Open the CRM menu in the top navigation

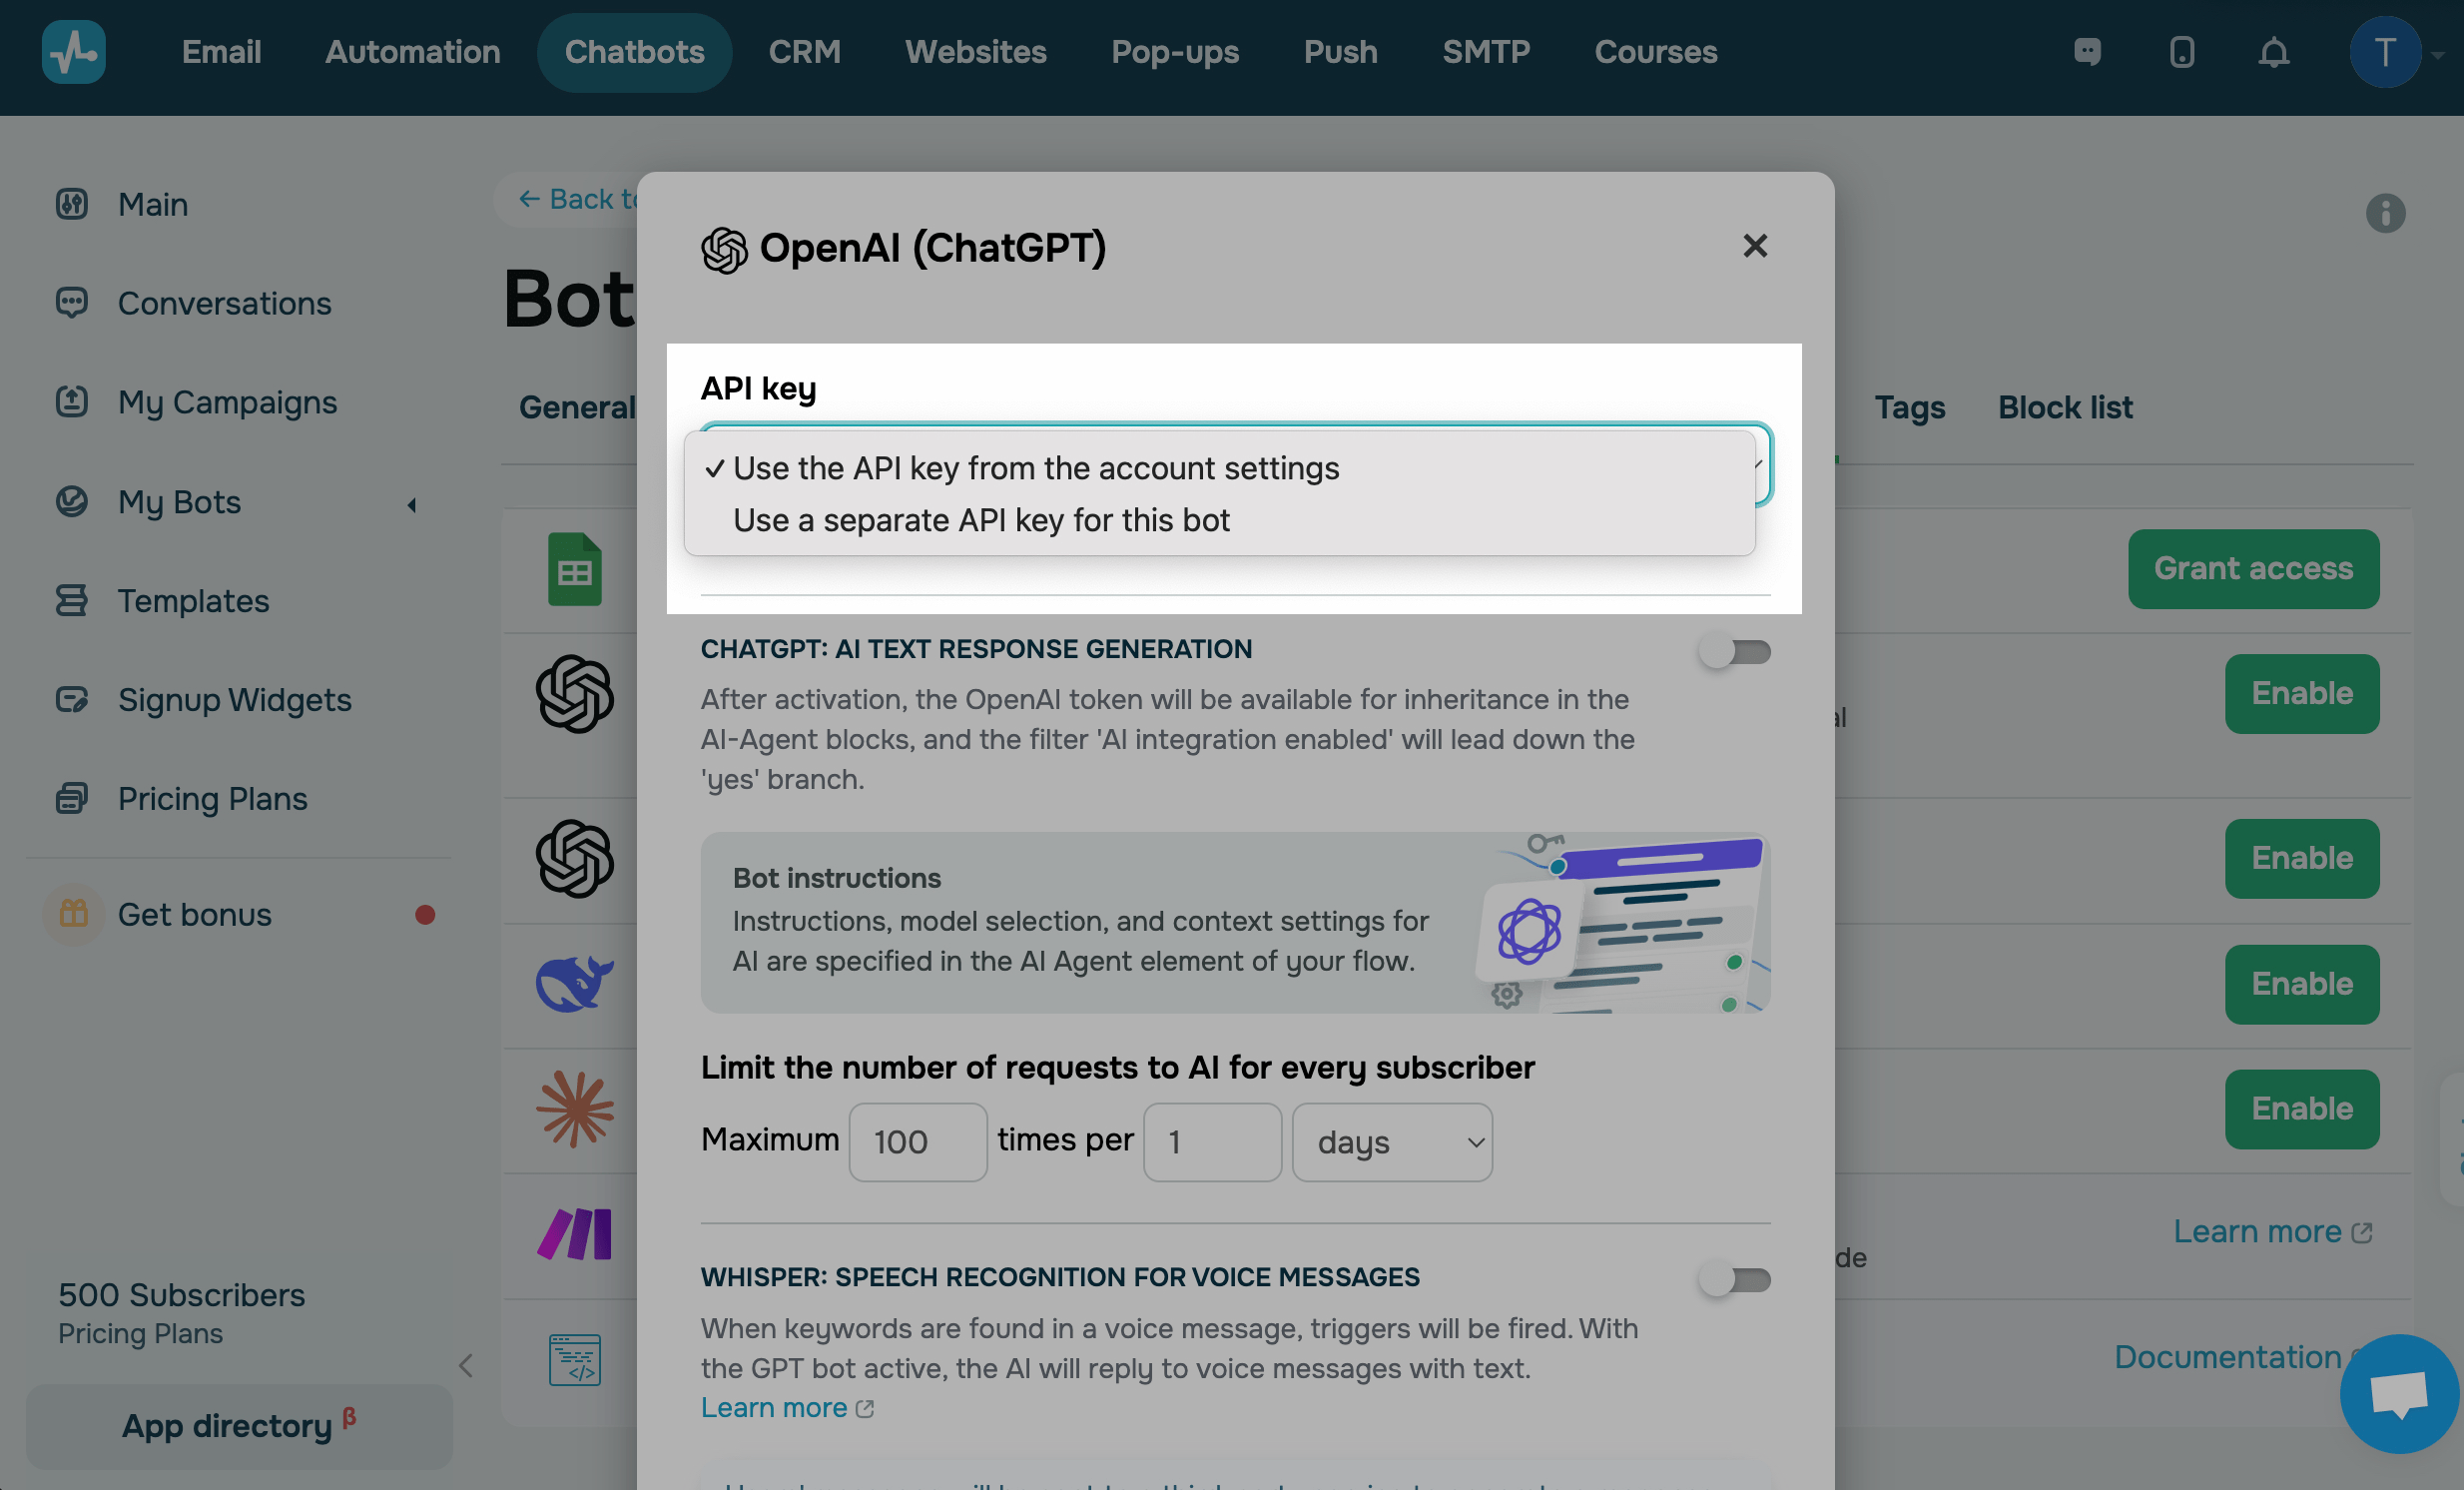click(804, 52)
